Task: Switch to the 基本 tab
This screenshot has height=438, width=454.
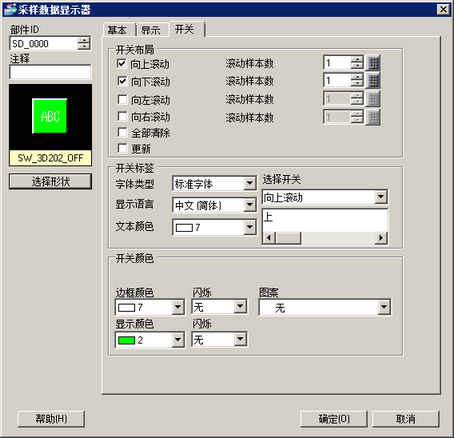Action: (117, 30)
